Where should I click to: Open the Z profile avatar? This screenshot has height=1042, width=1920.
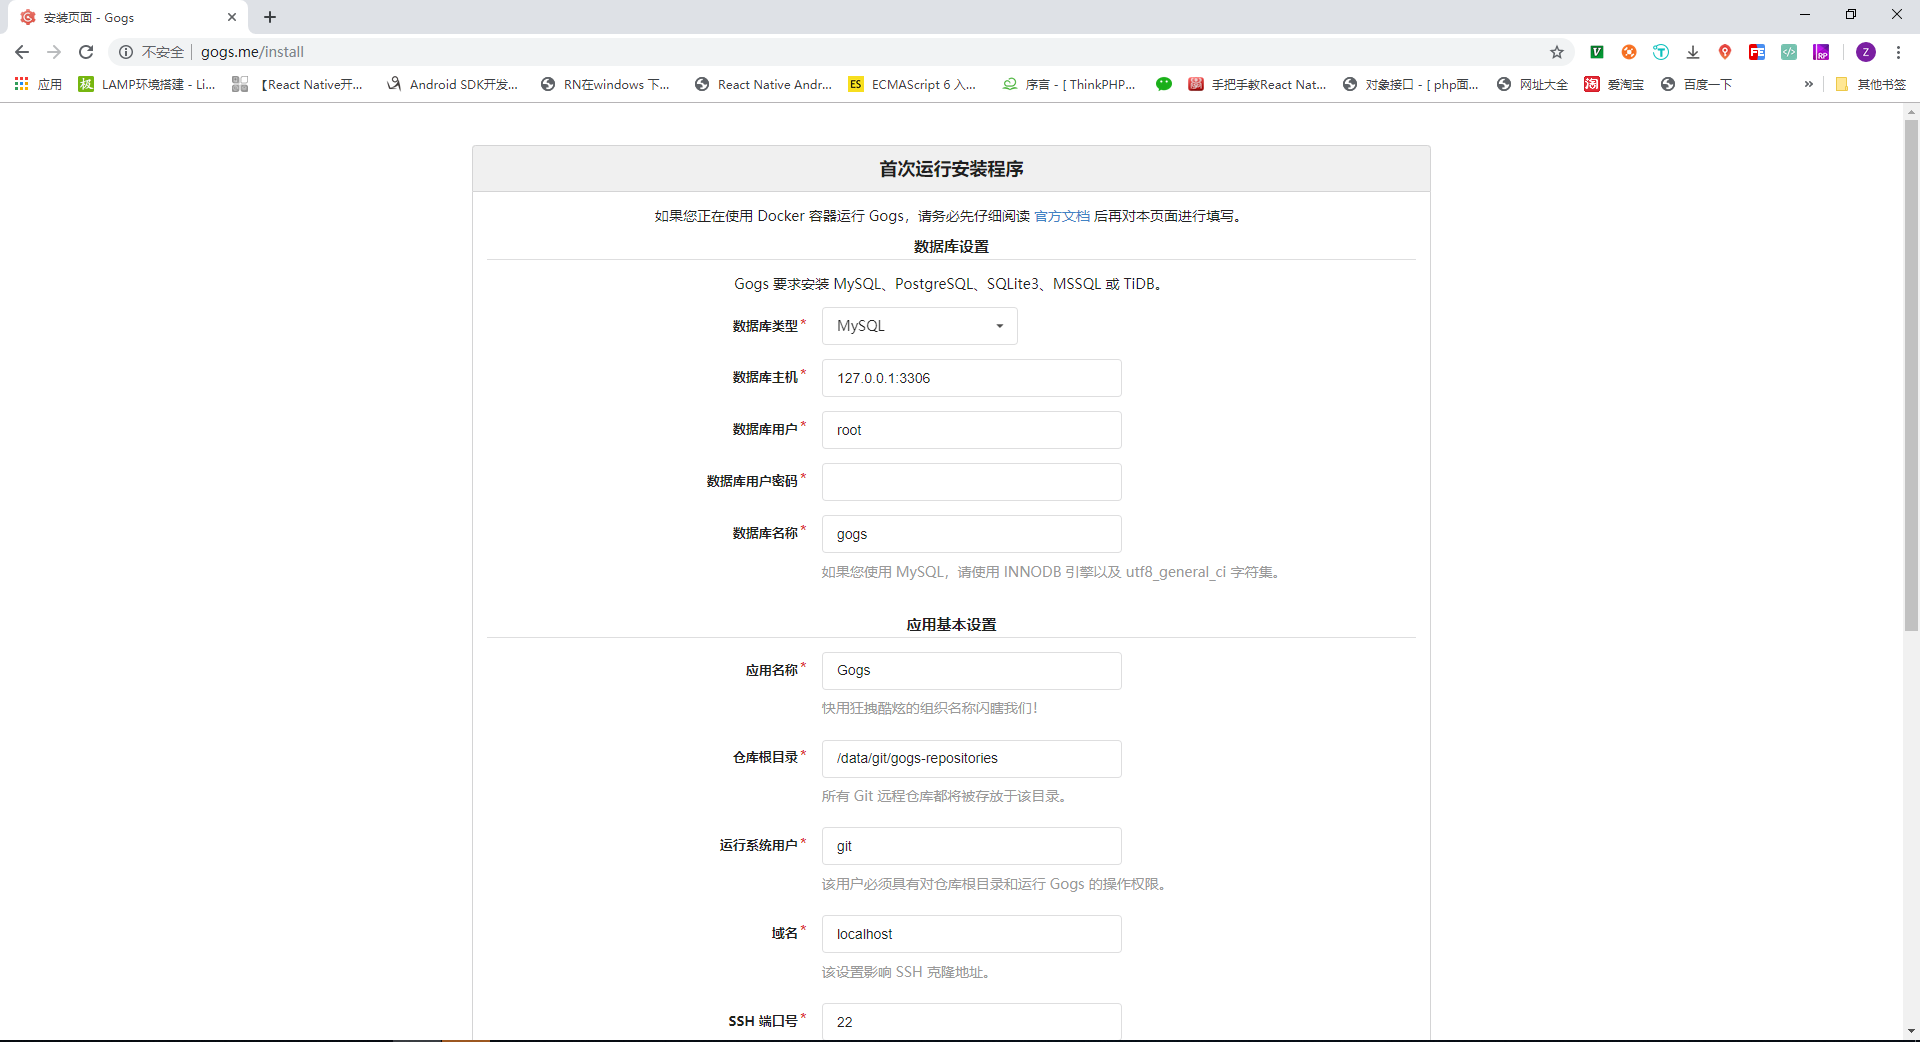[x=1866, y=52]
